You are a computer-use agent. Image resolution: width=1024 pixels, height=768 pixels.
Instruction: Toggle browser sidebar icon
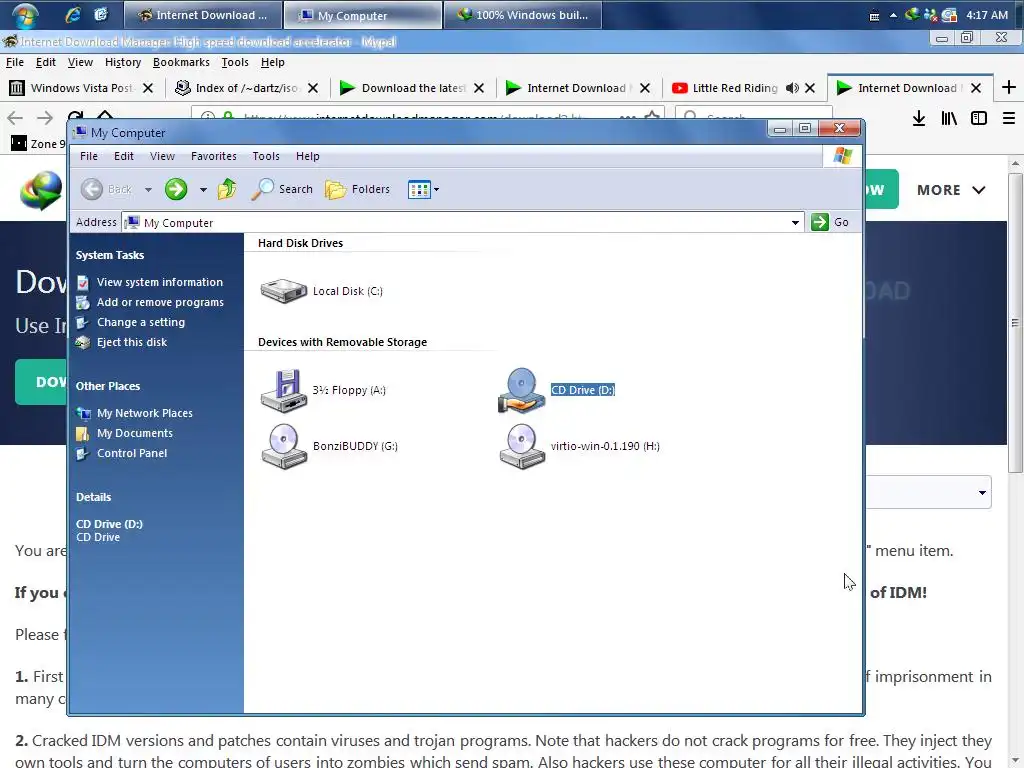[x=978, y=118]
